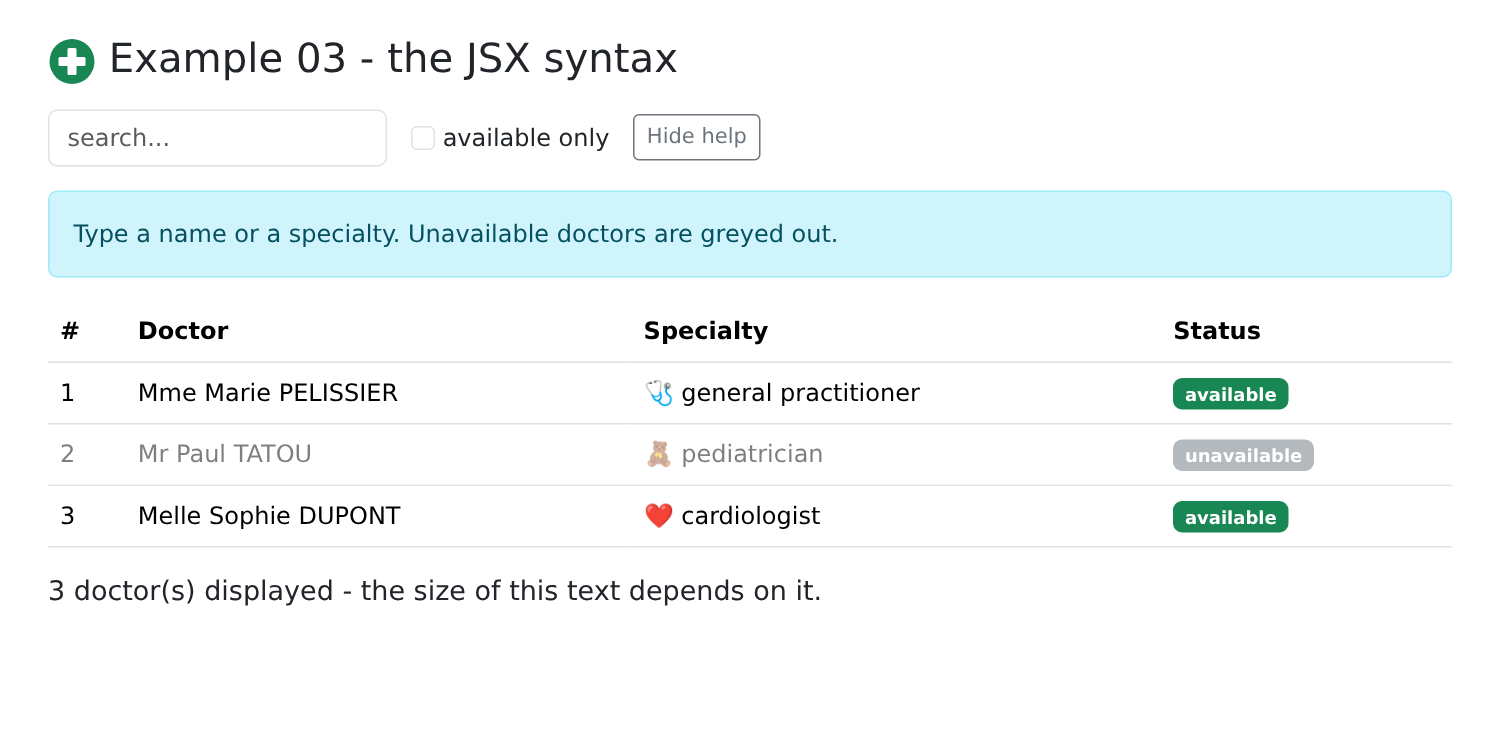
Task: Click the stethoscope icon for general practitioner
Action: click(659, 393)
